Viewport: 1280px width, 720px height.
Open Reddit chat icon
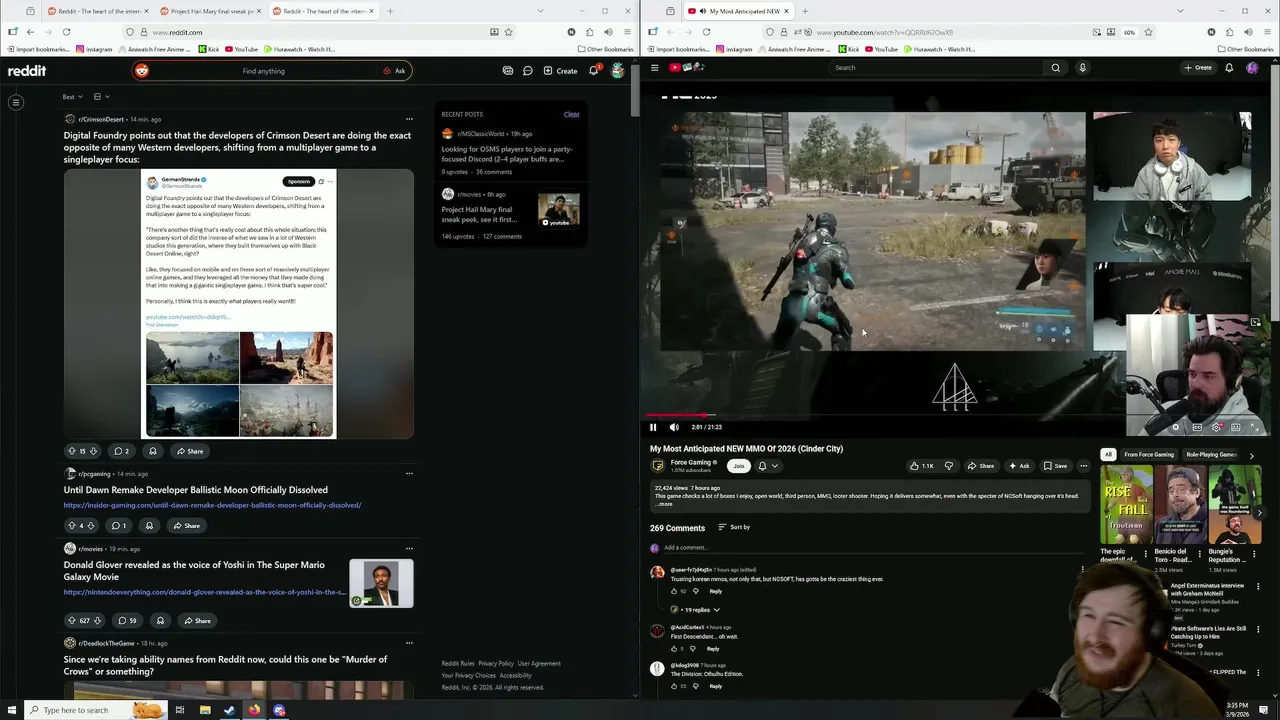point(528,71)
